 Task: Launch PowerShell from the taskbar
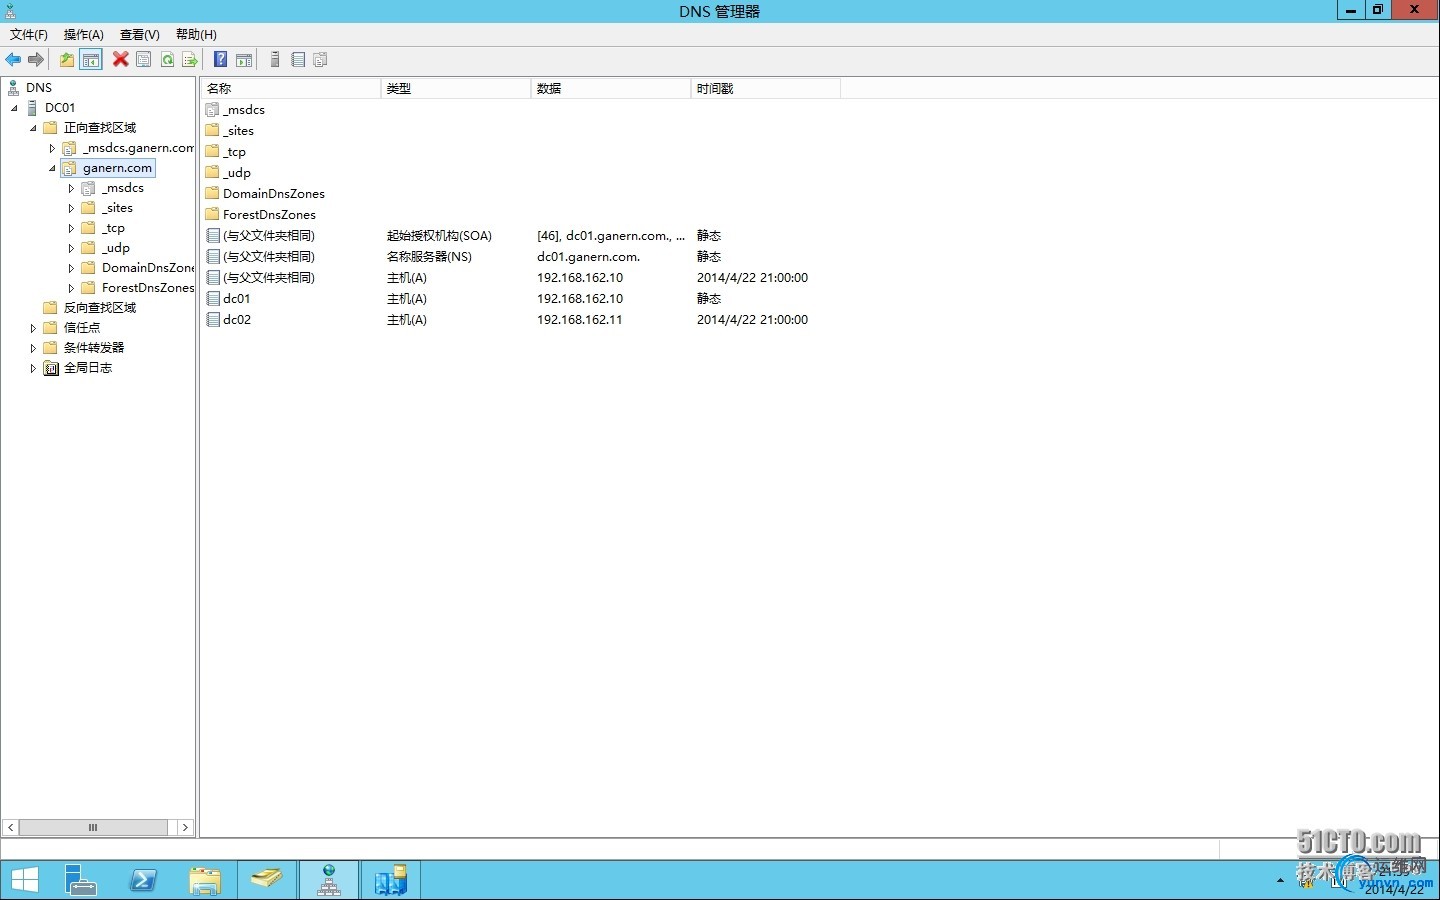coord(143,880)
